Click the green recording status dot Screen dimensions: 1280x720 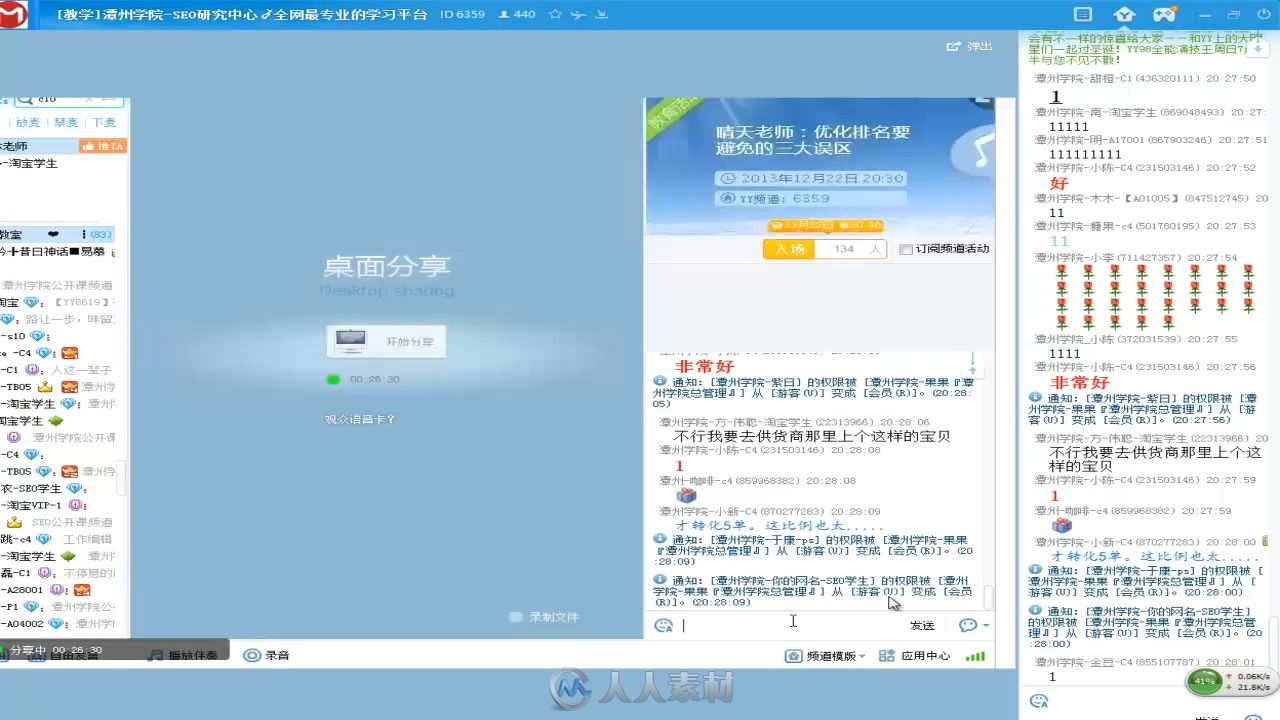[x=333, y=379]
